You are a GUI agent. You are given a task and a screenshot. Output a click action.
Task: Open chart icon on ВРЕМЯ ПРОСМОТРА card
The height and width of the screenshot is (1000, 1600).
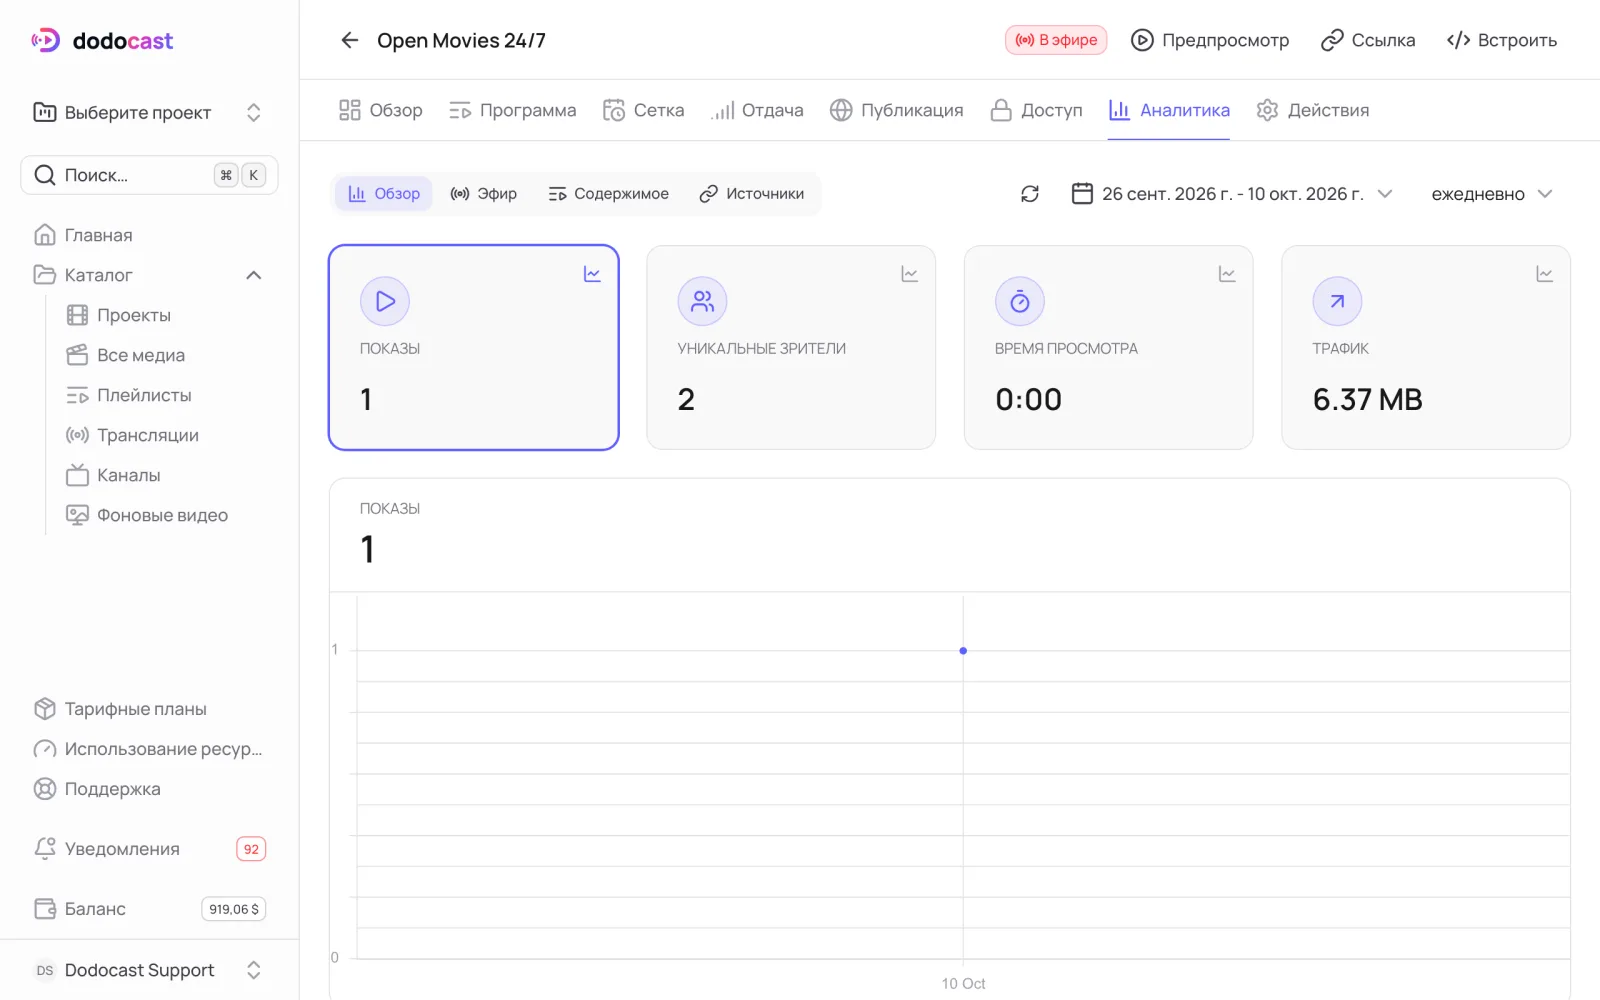(x=1227, y=274)
